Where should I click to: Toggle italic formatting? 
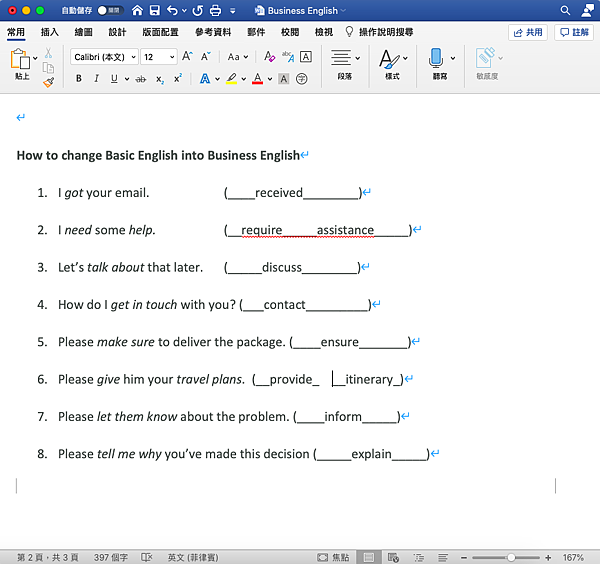click(x=97, y=79)
